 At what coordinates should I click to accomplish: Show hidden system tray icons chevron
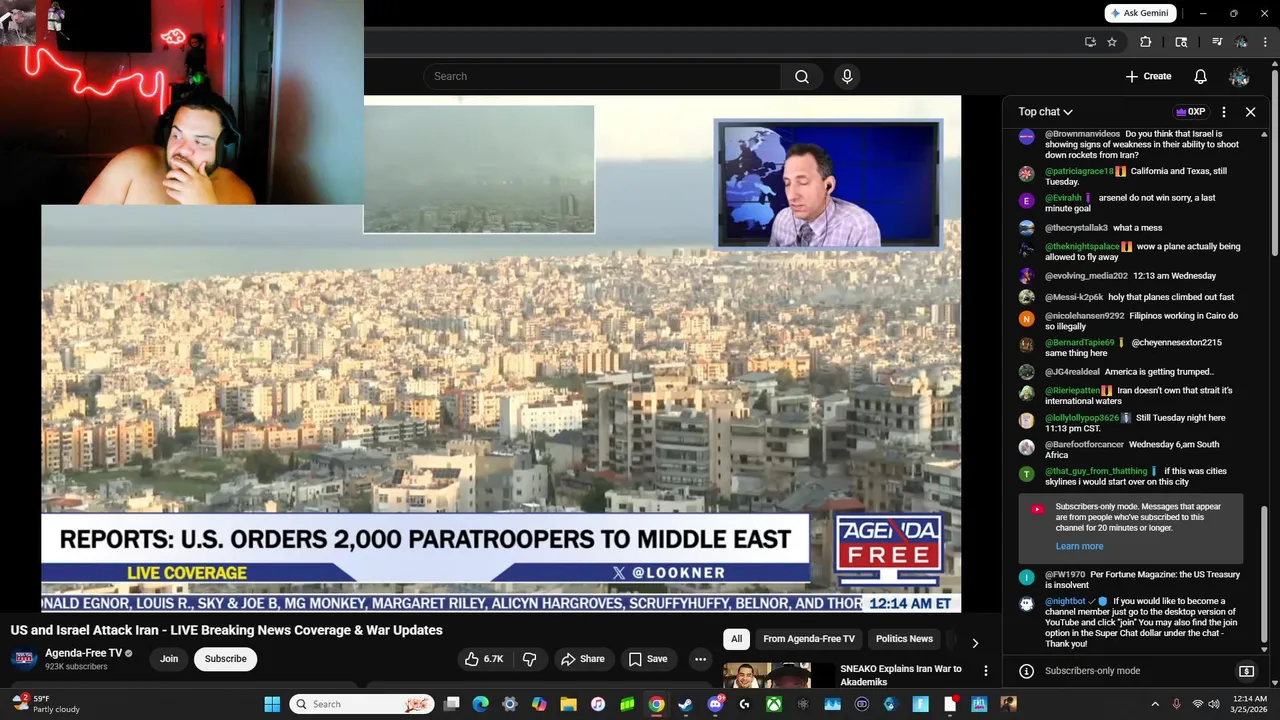[x=1155, y=704]
